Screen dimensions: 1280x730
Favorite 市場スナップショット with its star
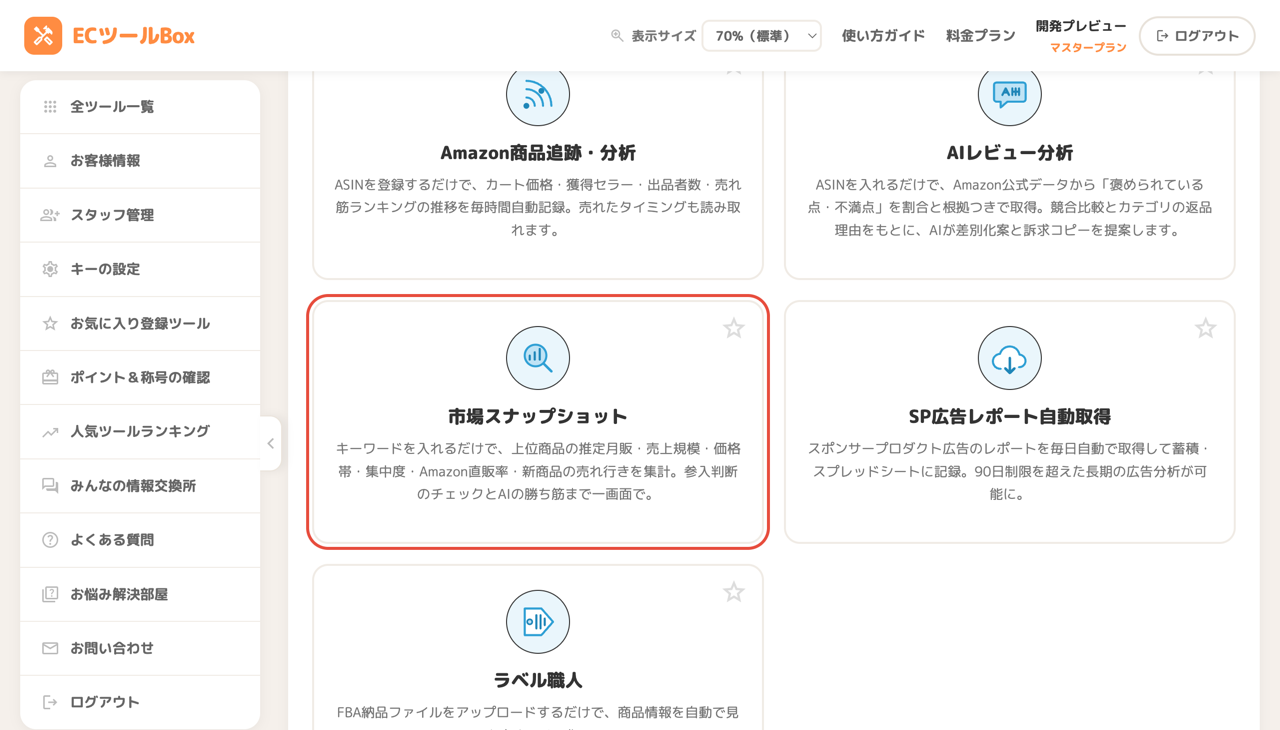[x=734, y=328]
